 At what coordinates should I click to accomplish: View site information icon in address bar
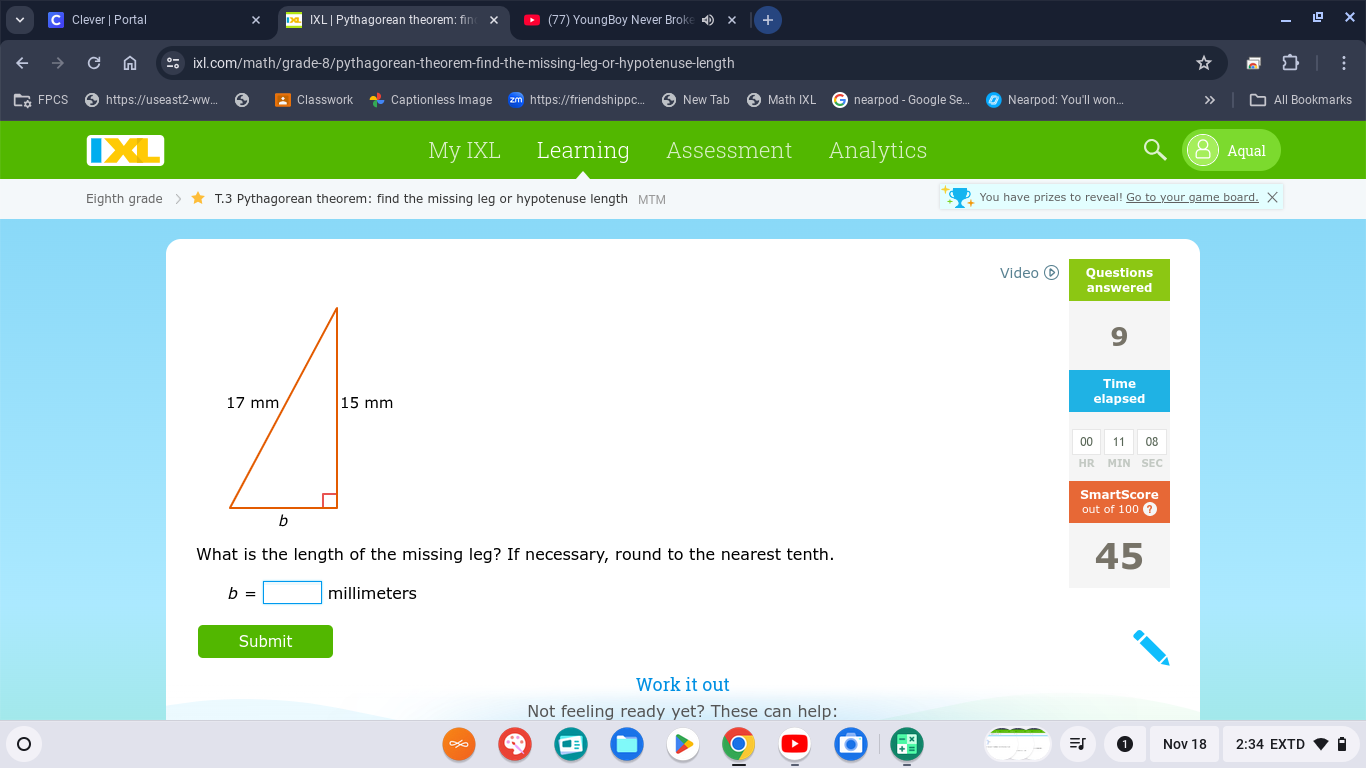[173, 63]
